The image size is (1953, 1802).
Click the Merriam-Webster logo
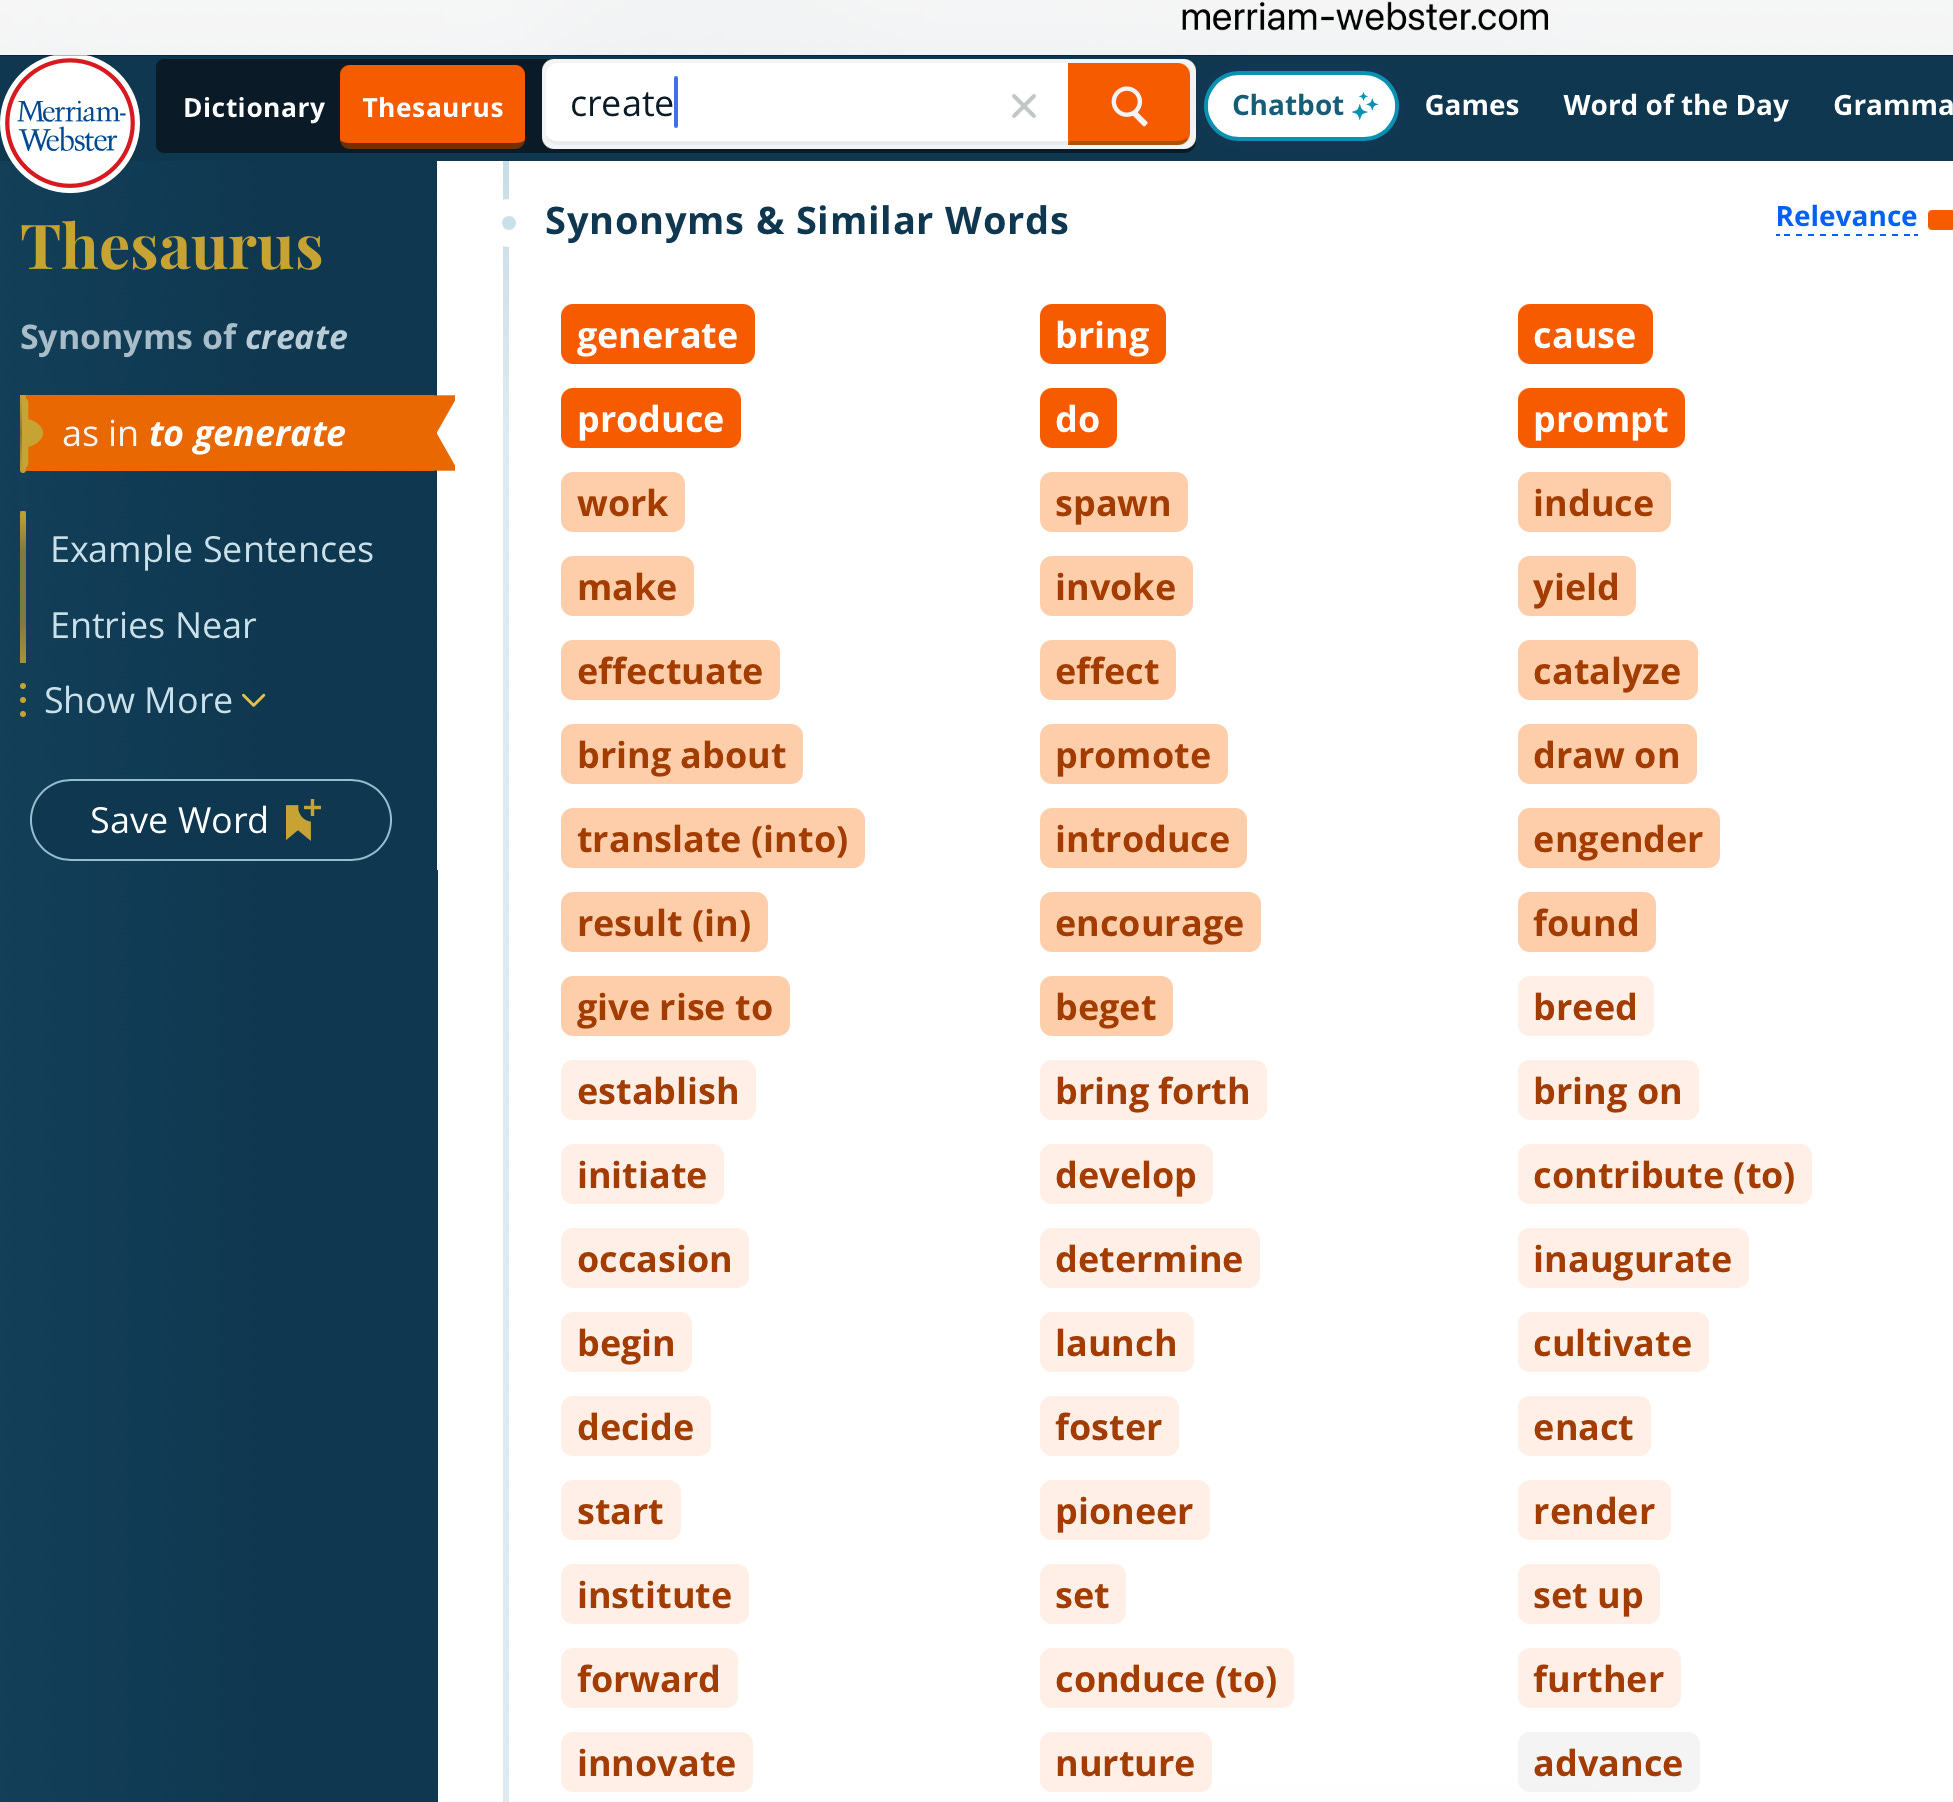pos(70,124)
